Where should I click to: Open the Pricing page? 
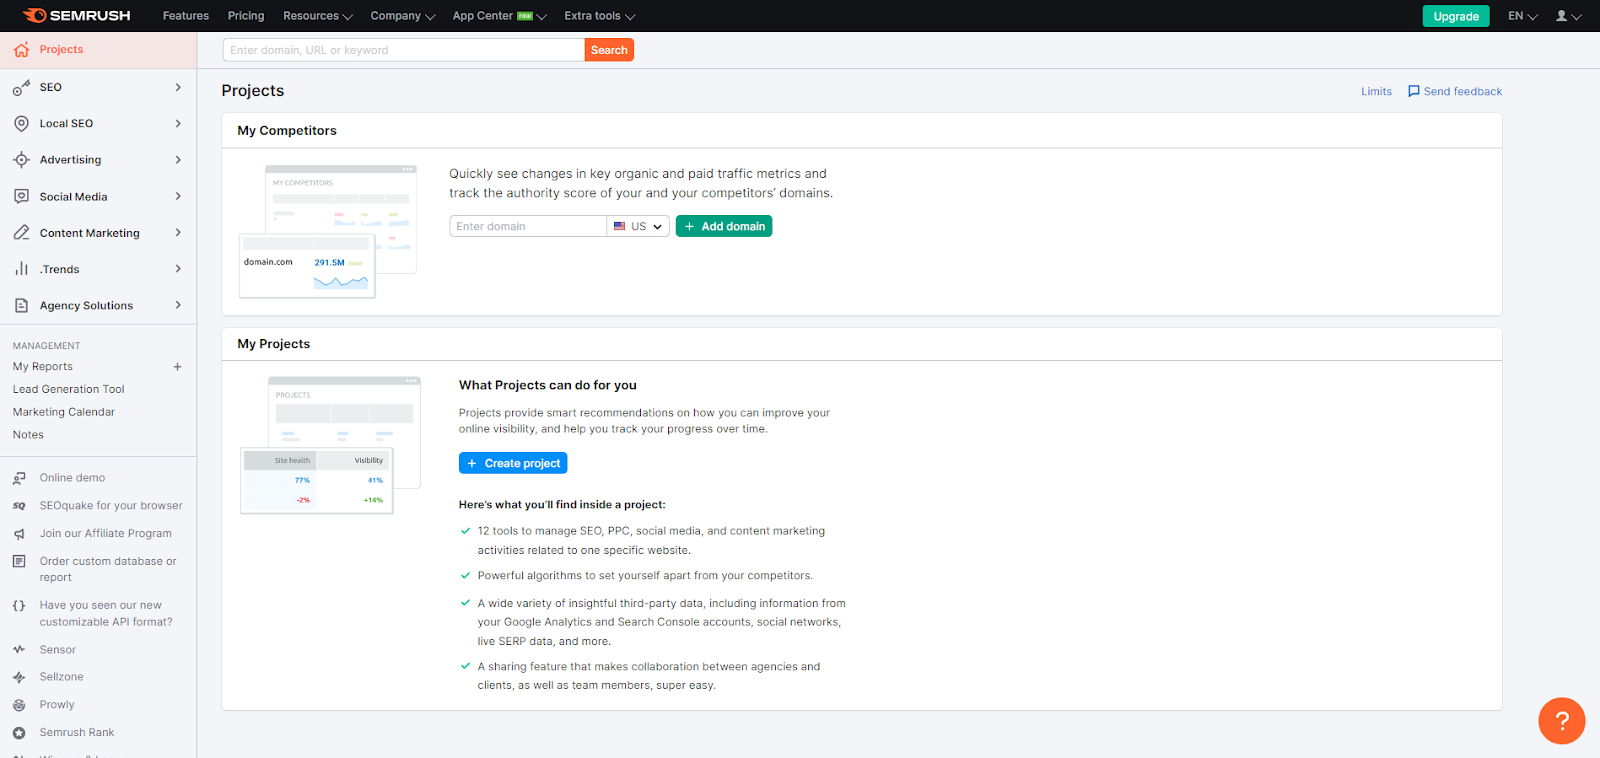pyautogui.click(x=246, y=16)
